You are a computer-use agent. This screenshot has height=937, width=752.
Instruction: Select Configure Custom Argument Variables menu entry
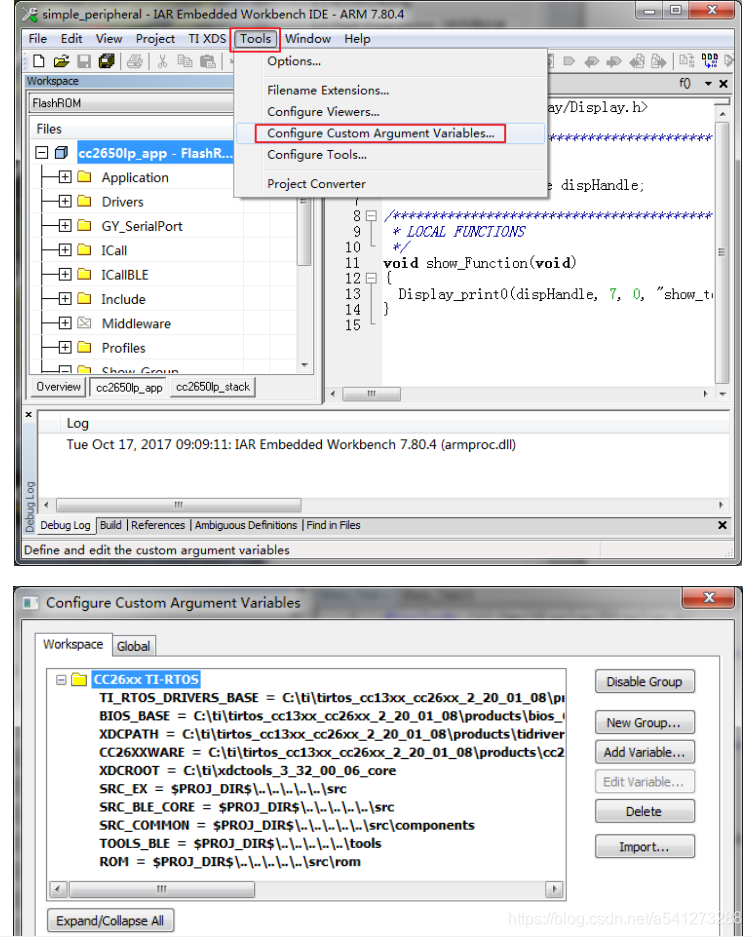point(381,133)
